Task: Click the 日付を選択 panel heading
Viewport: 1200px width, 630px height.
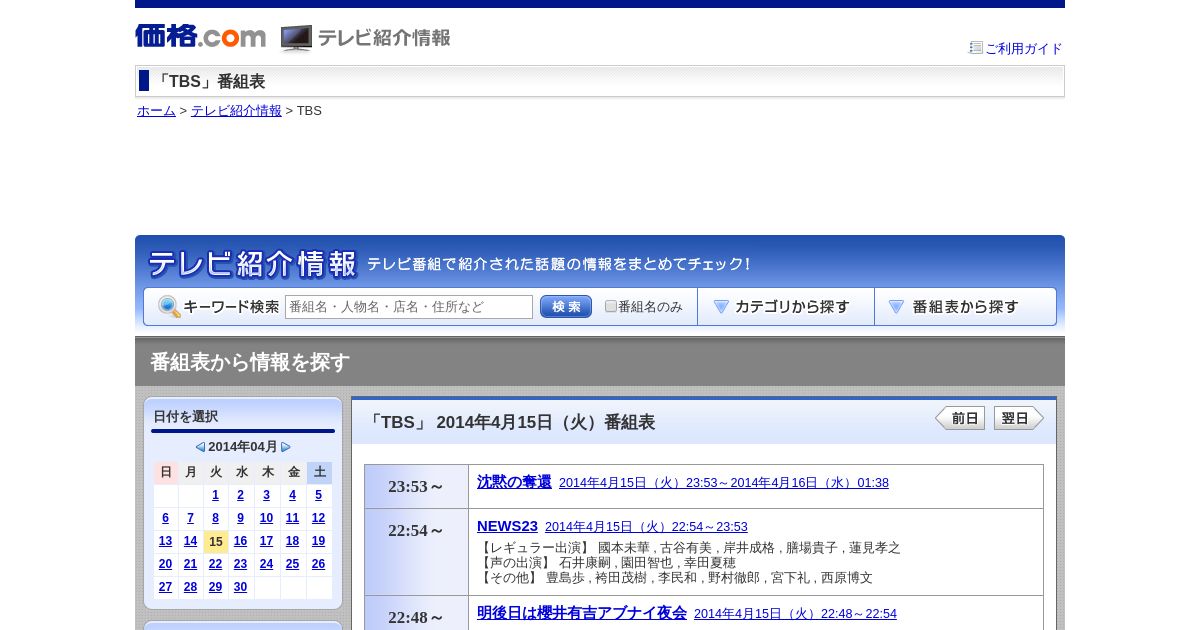Action: (185, 416)
